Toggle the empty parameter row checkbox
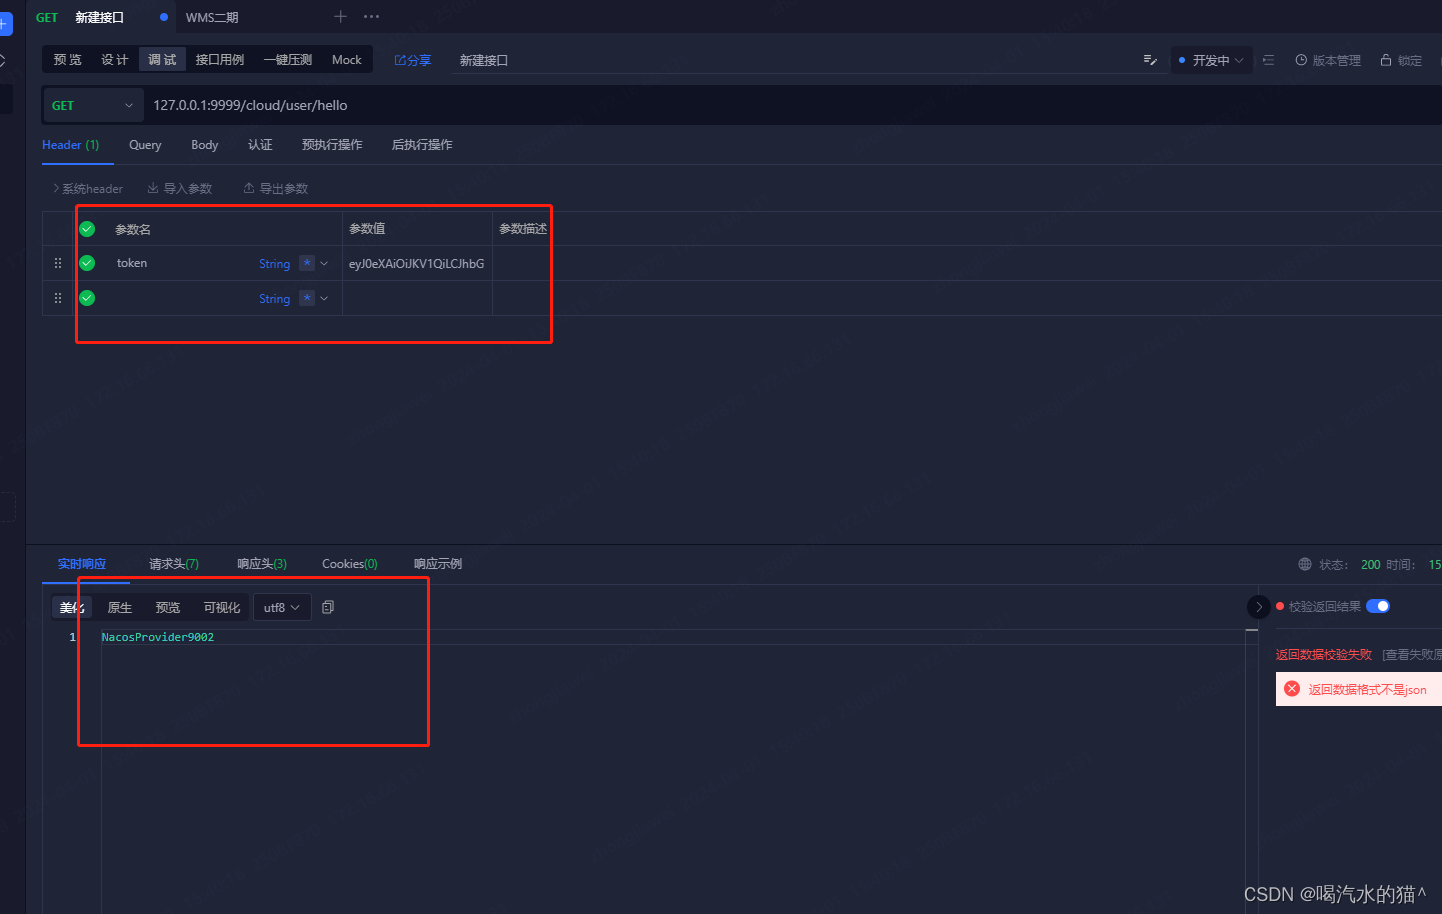Screen dimensions: 1442x914 coord(87,298)
